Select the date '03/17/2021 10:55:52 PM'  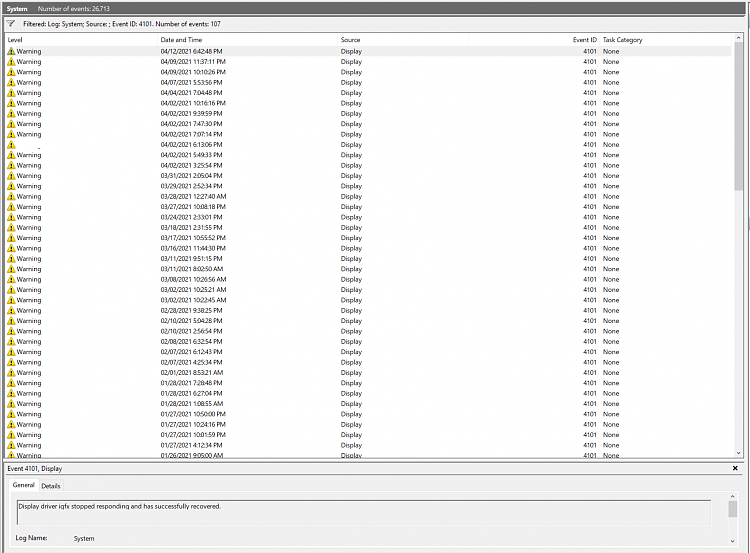193,238
